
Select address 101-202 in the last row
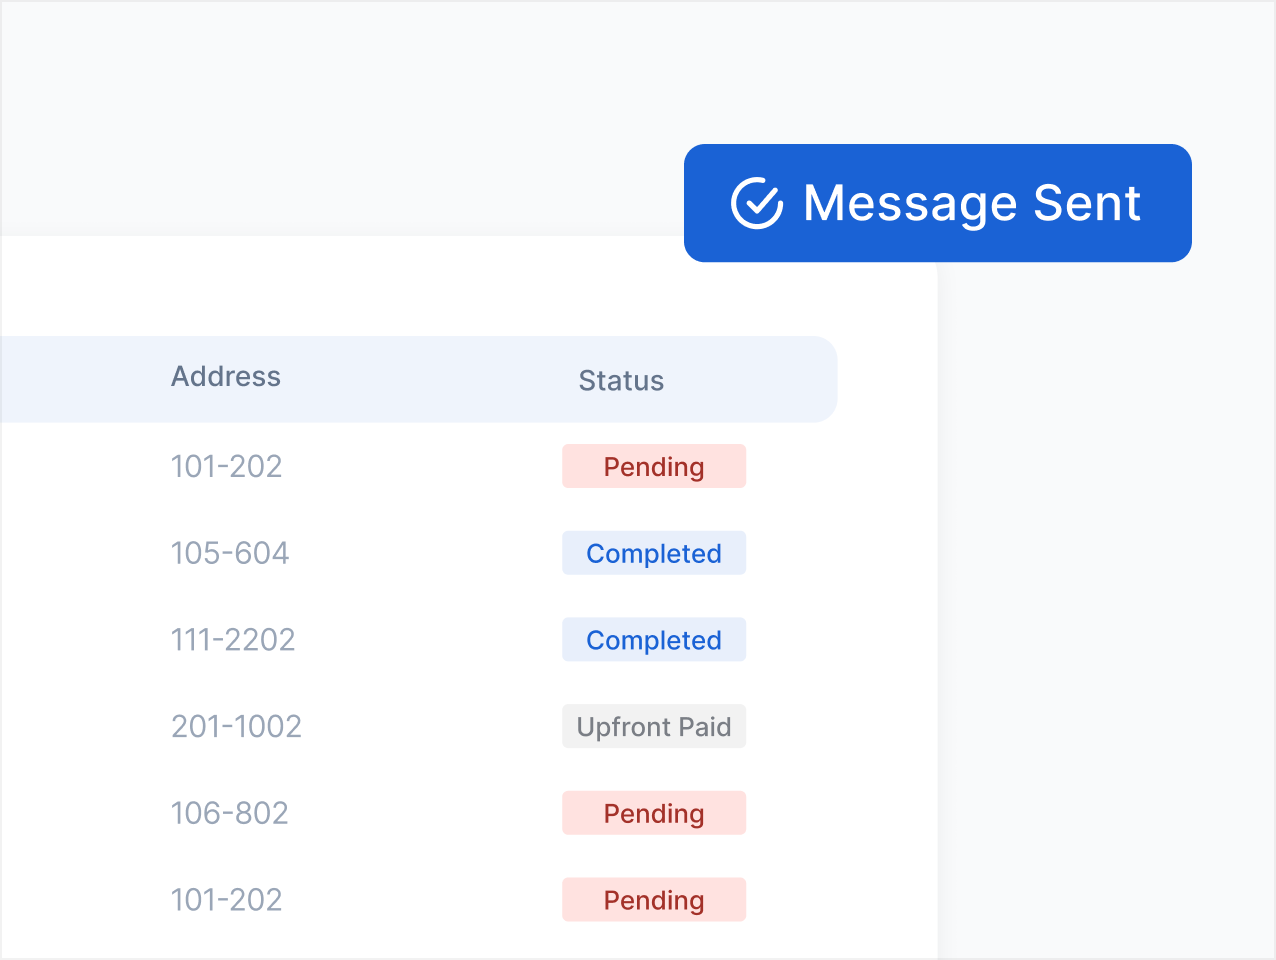pos(227,900)
